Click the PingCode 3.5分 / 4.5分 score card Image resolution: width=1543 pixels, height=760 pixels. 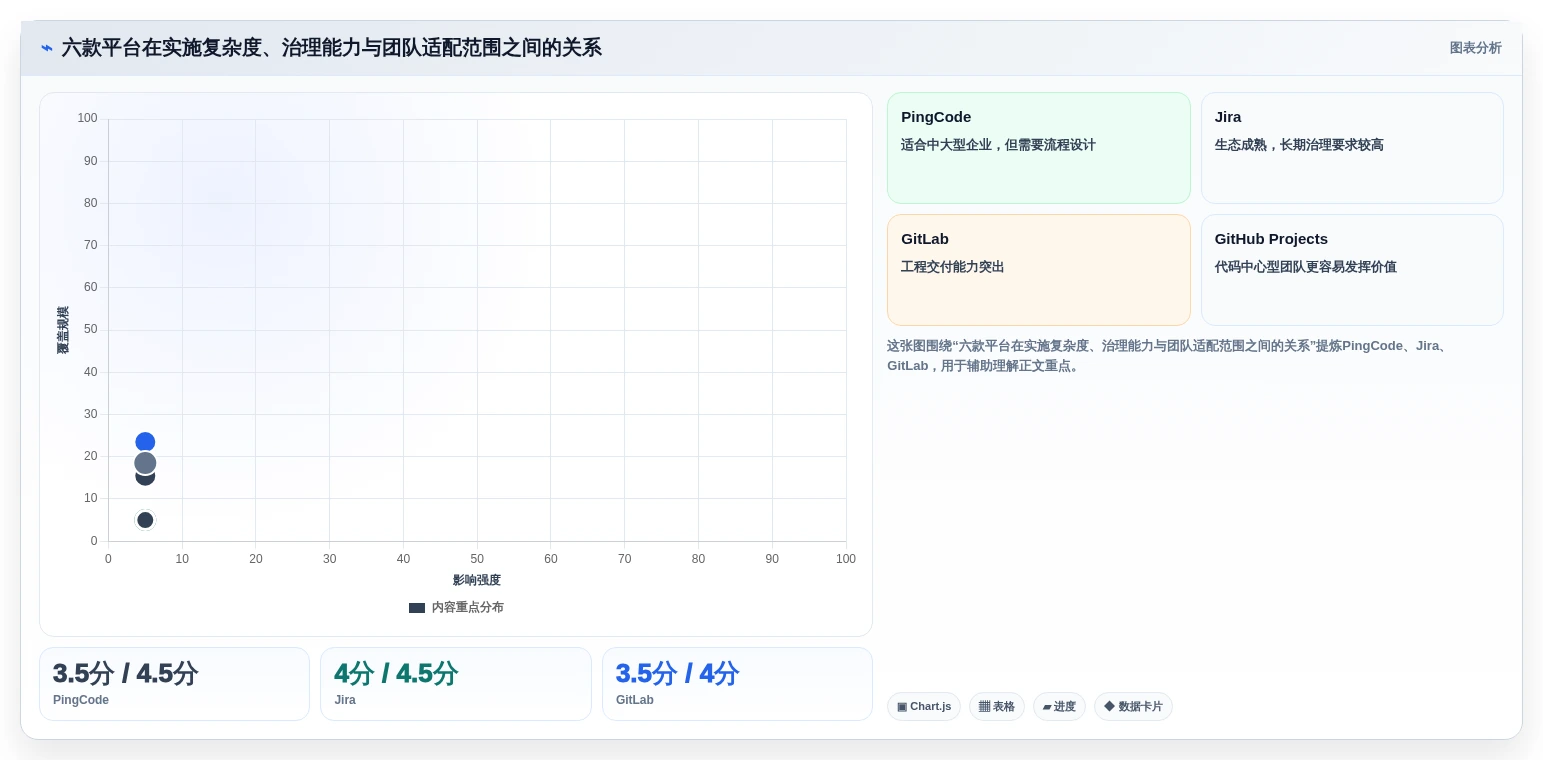click(174, 684)
